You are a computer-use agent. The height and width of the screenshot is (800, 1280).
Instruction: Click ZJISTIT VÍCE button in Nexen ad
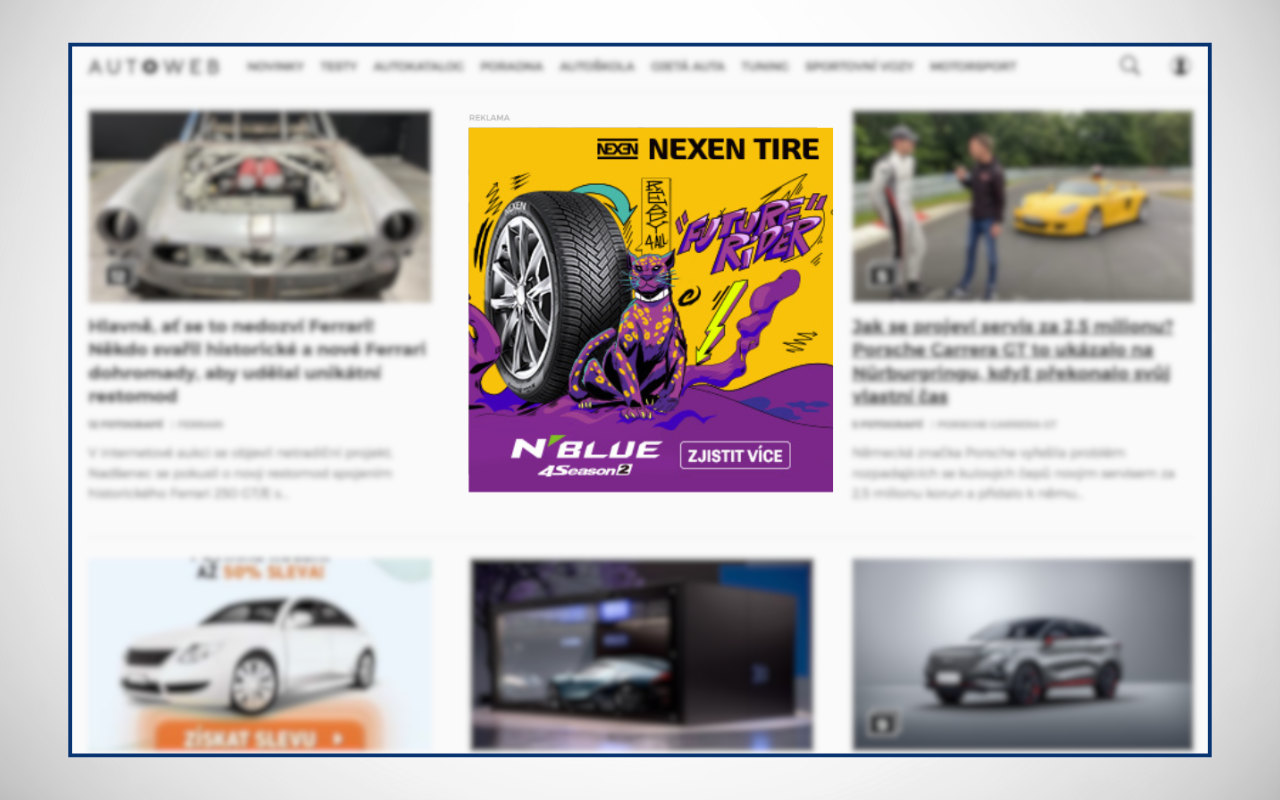pos(735,455)
